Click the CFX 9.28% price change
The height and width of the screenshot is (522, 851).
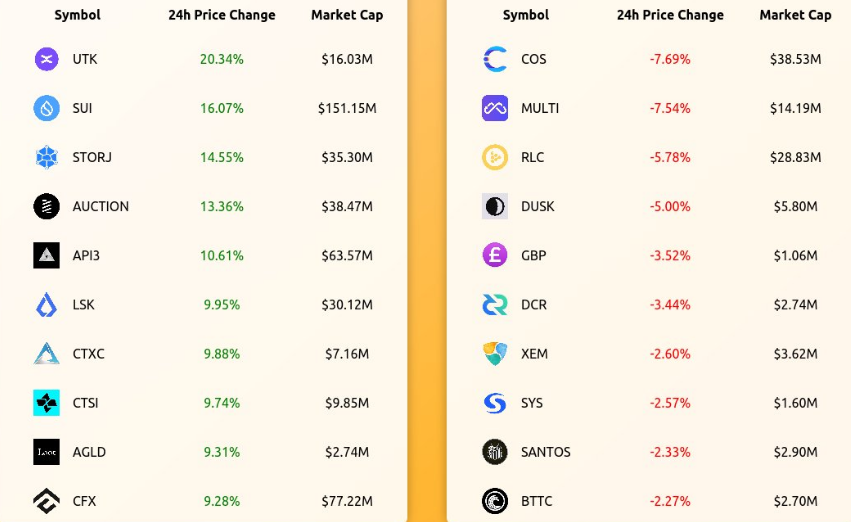click(221, 501)
